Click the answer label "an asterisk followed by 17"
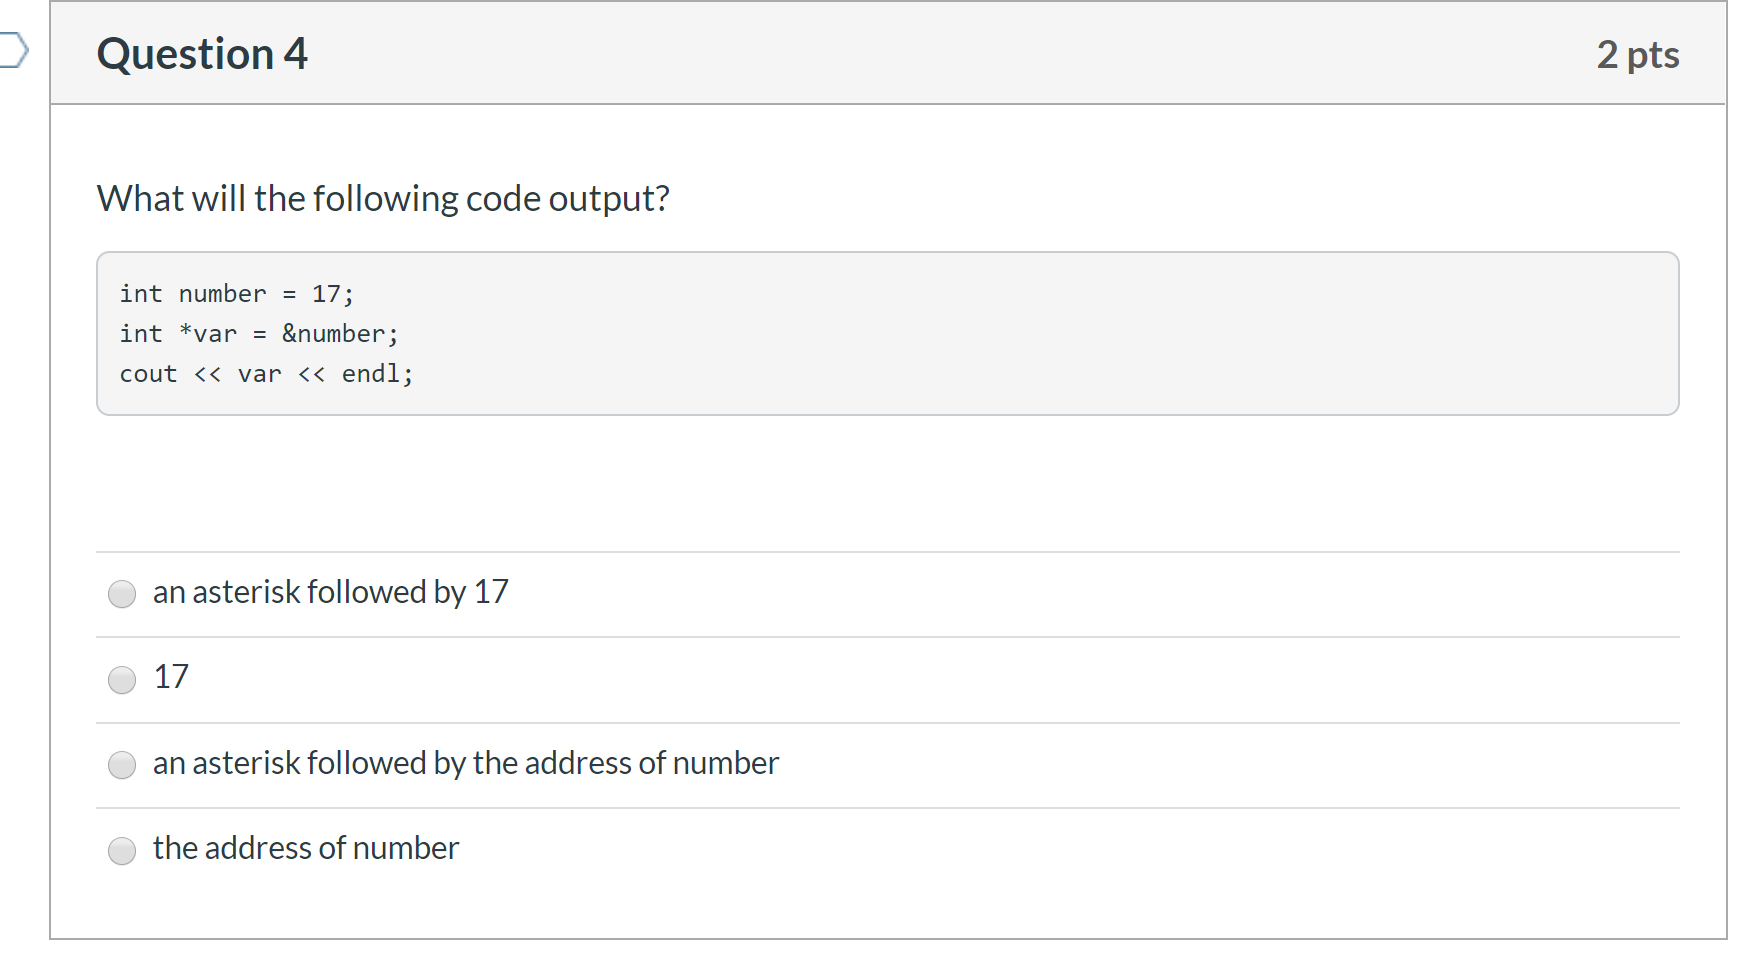Image resolution: width=1746 pixels, height=963 pixels. 330,591
